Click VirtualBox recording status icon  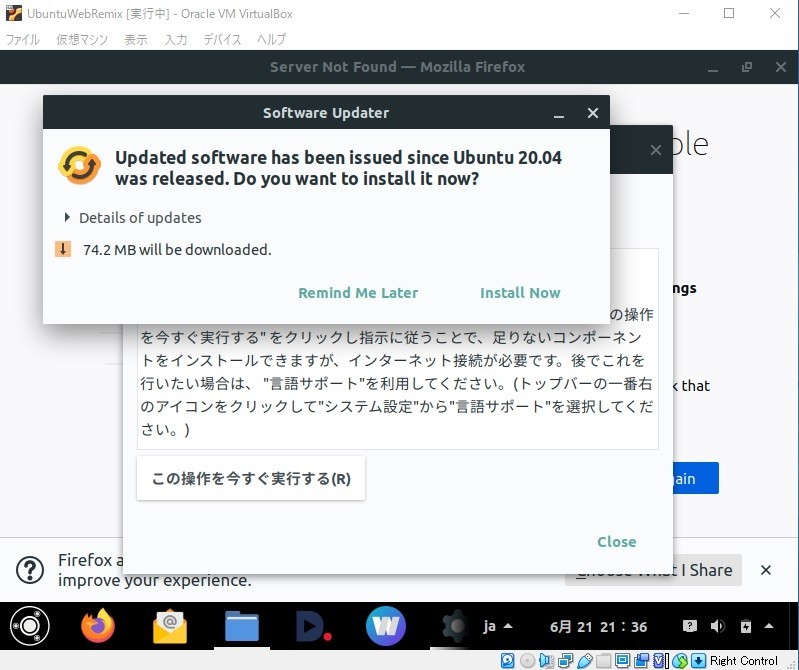641,661
